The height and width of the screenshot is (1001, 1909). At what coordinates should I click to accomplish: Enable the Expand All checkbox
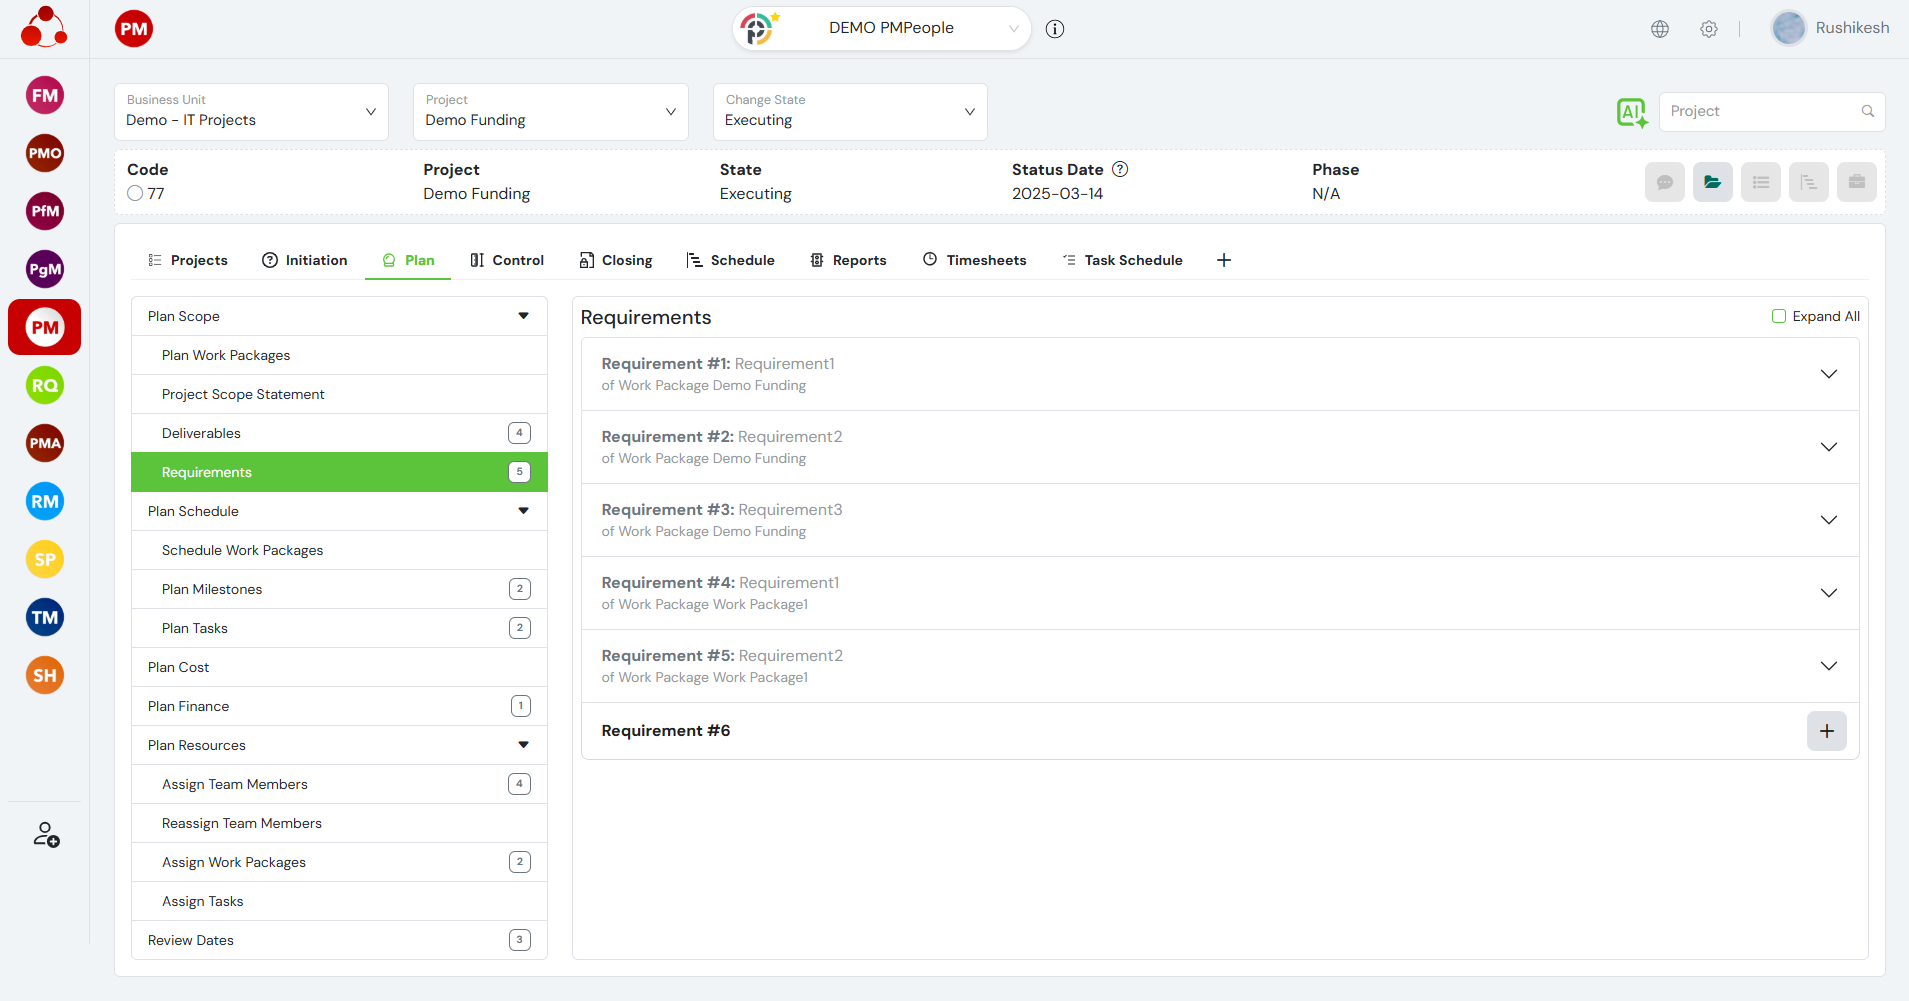[x=1779, y=316]
